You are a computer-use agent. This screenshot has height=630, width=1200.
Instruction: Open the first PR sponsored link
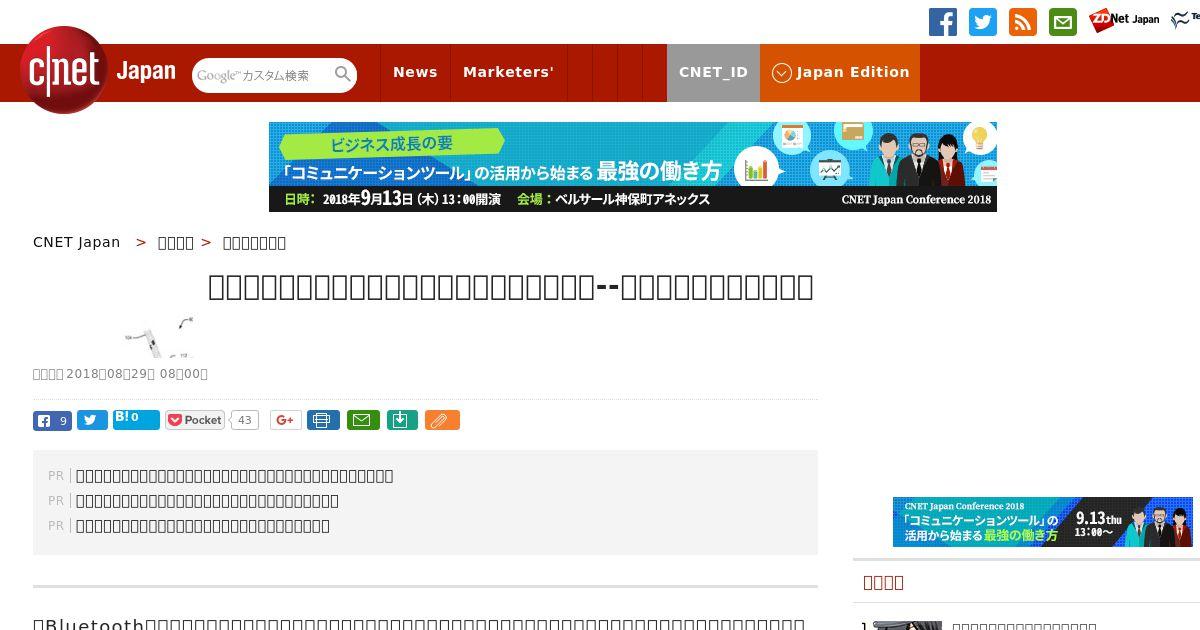coord(234,476)
